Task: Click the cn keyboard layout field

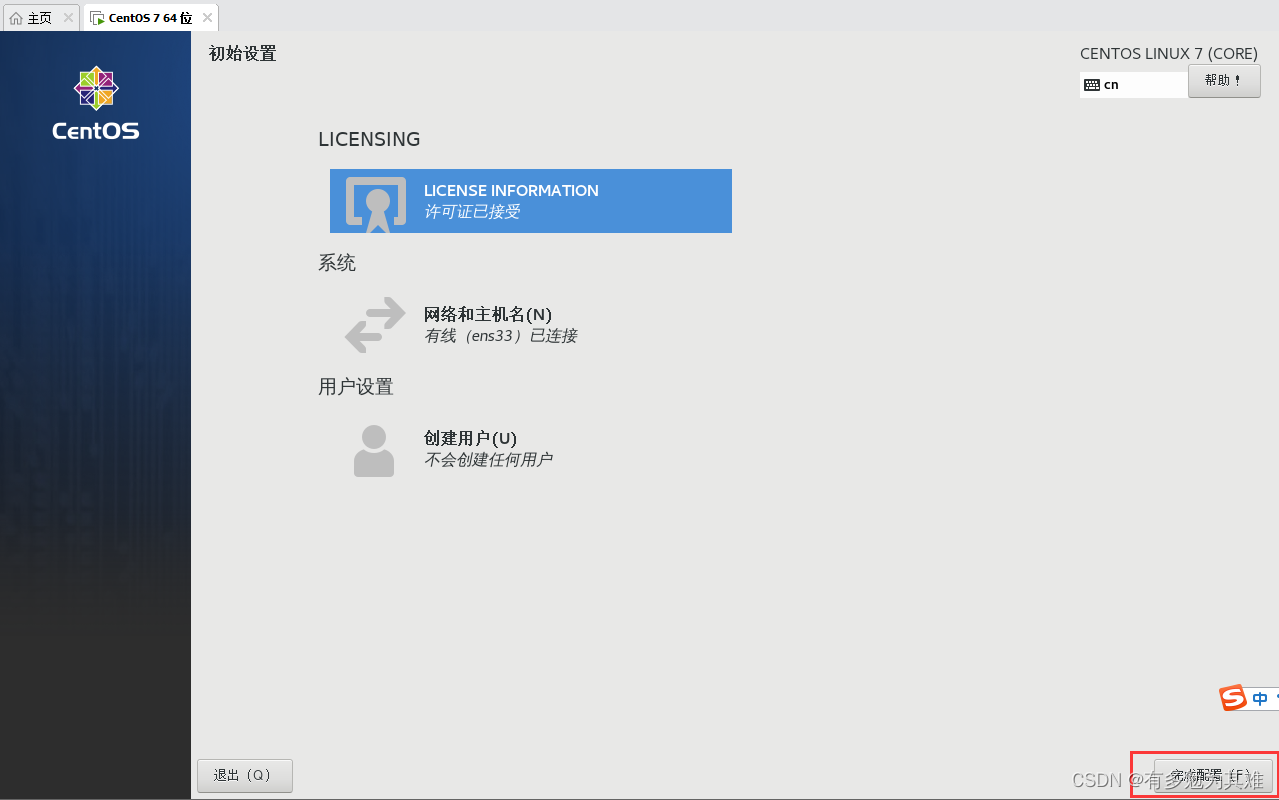Action: [x=1134, y=85]
